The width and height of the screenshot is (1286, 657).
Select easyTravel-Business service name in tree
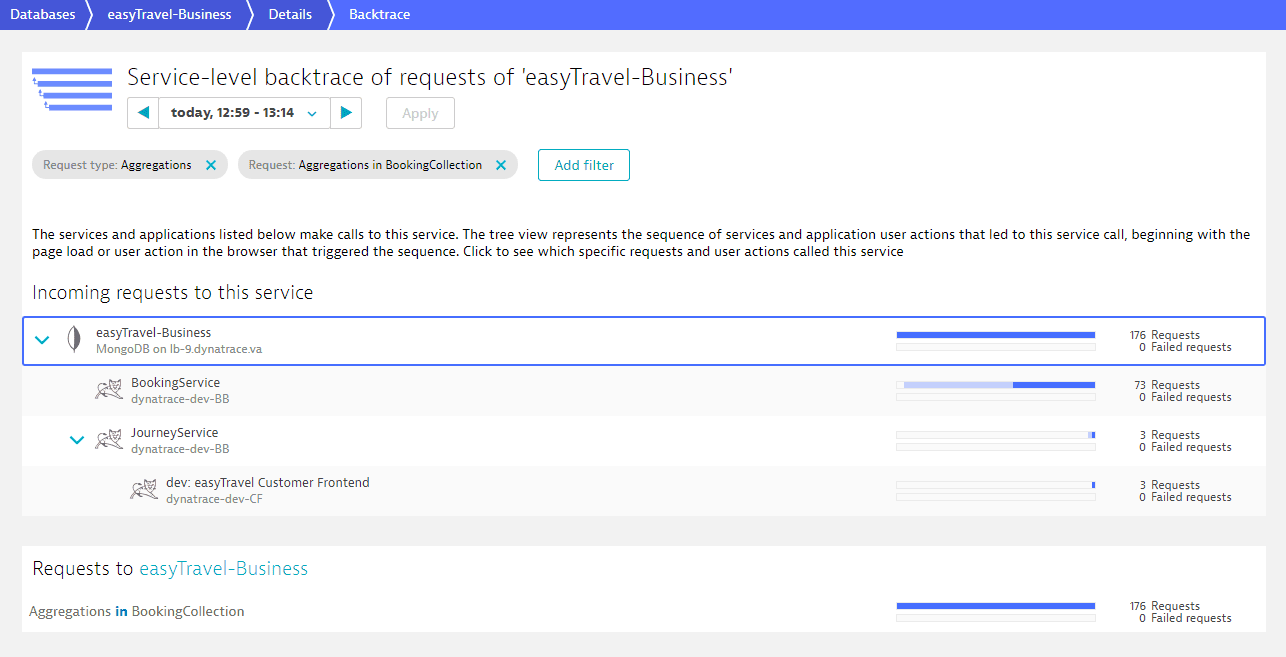(153, 332)
